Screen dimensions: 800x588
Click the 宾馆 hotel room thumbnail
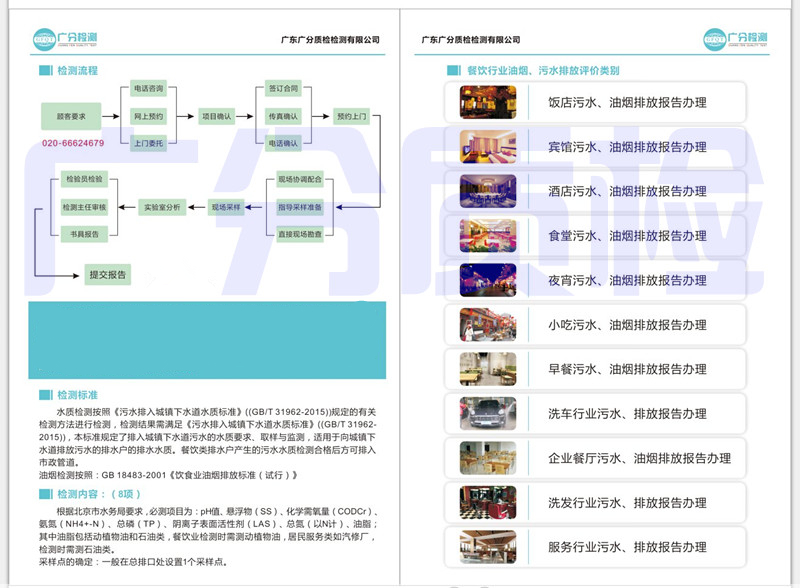pos(487,146)
